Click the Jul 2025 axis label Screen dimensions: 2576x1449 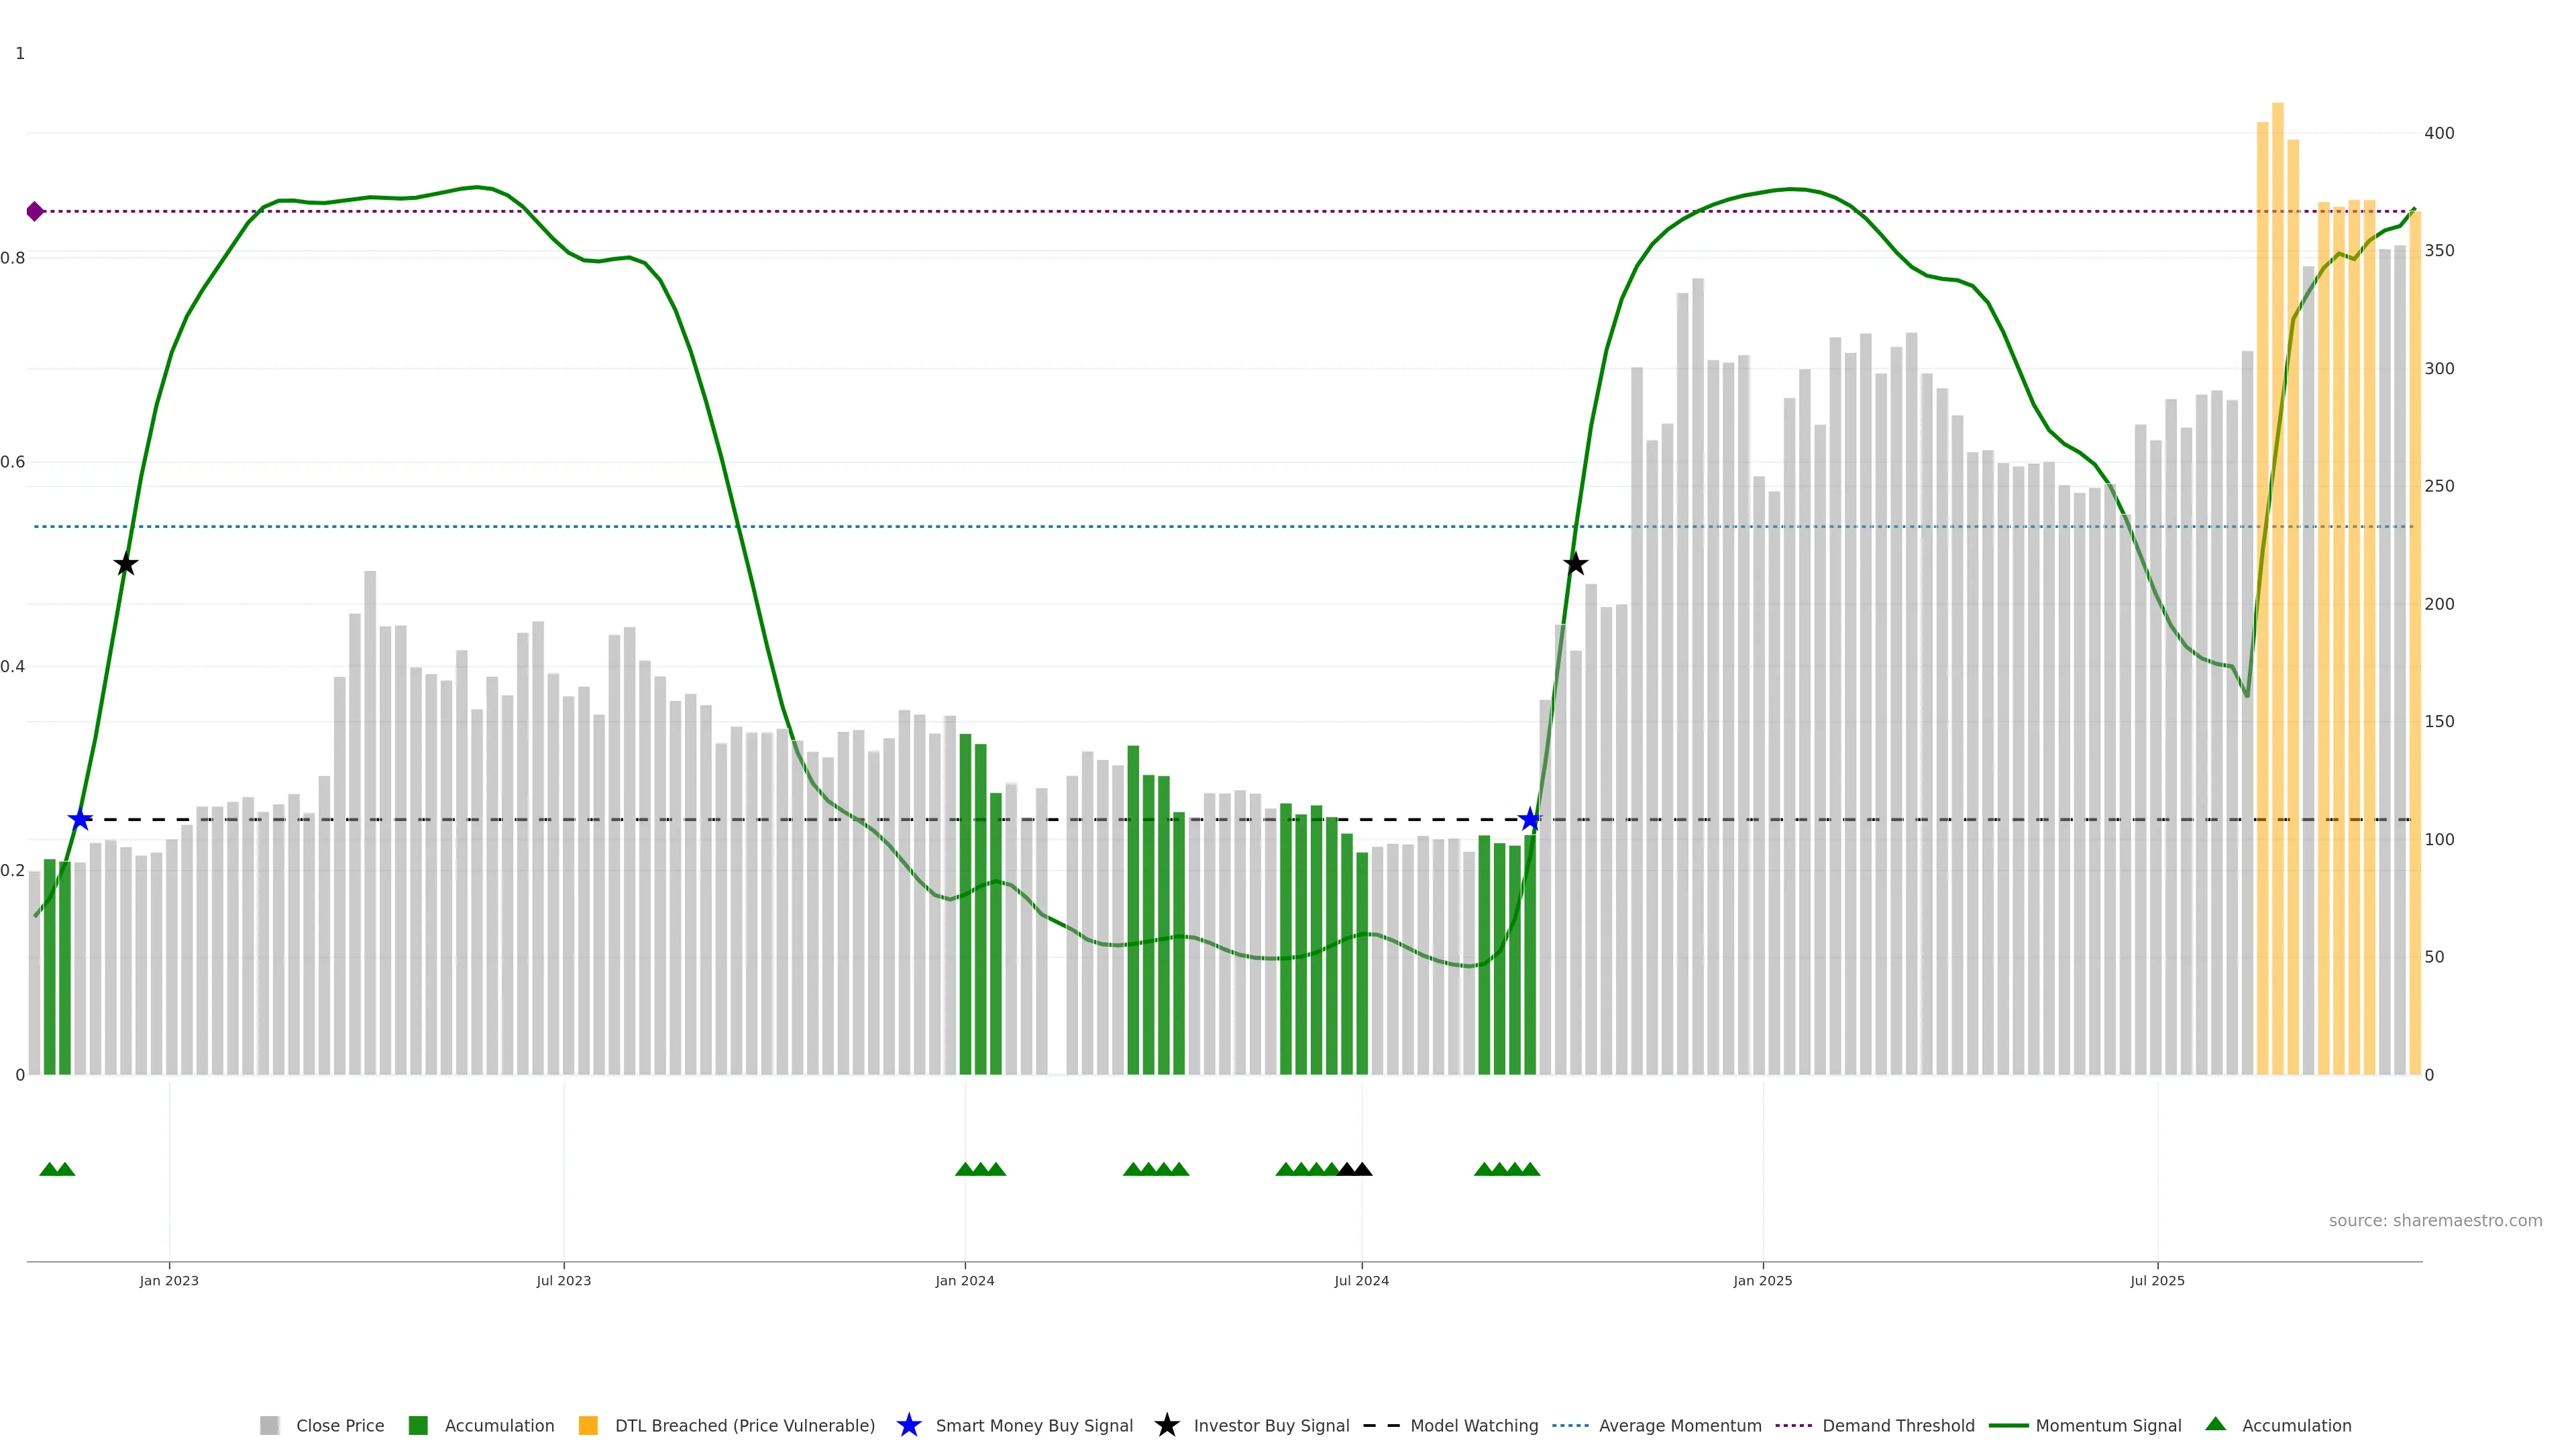coord(2157,1280)
